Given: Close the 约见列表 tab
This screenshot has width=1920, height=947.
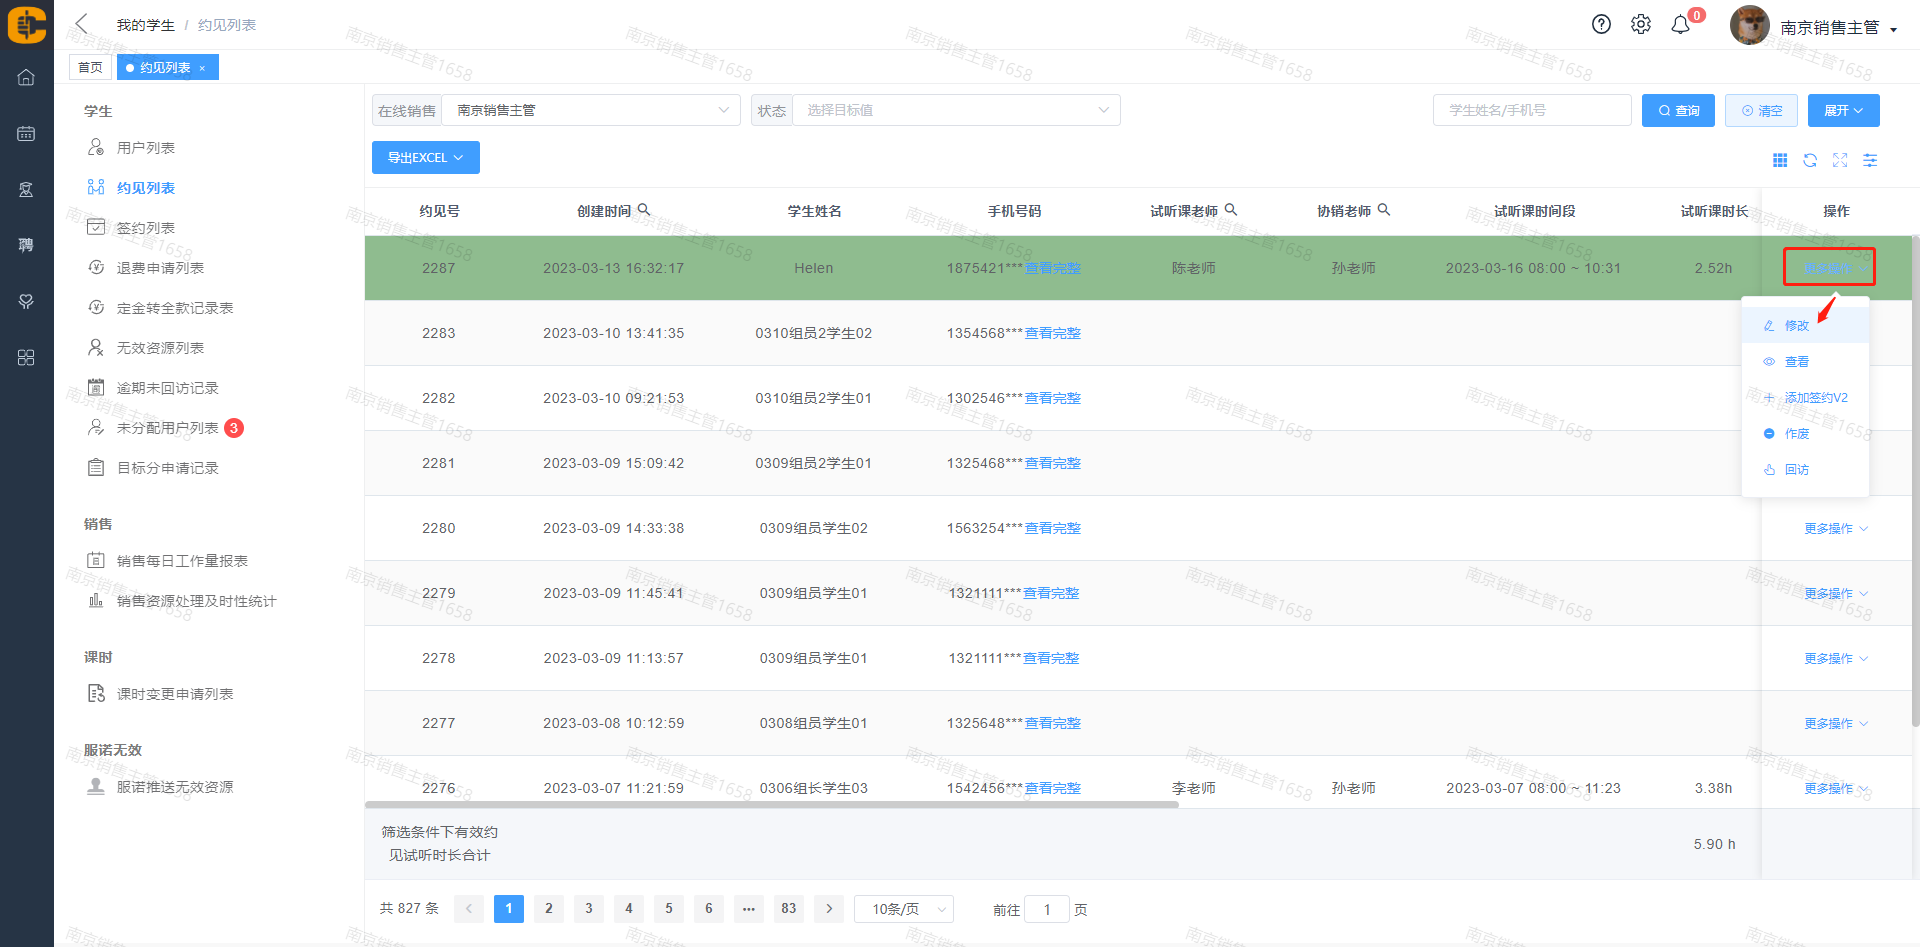Looking at the screenshot, I should 202,68.
